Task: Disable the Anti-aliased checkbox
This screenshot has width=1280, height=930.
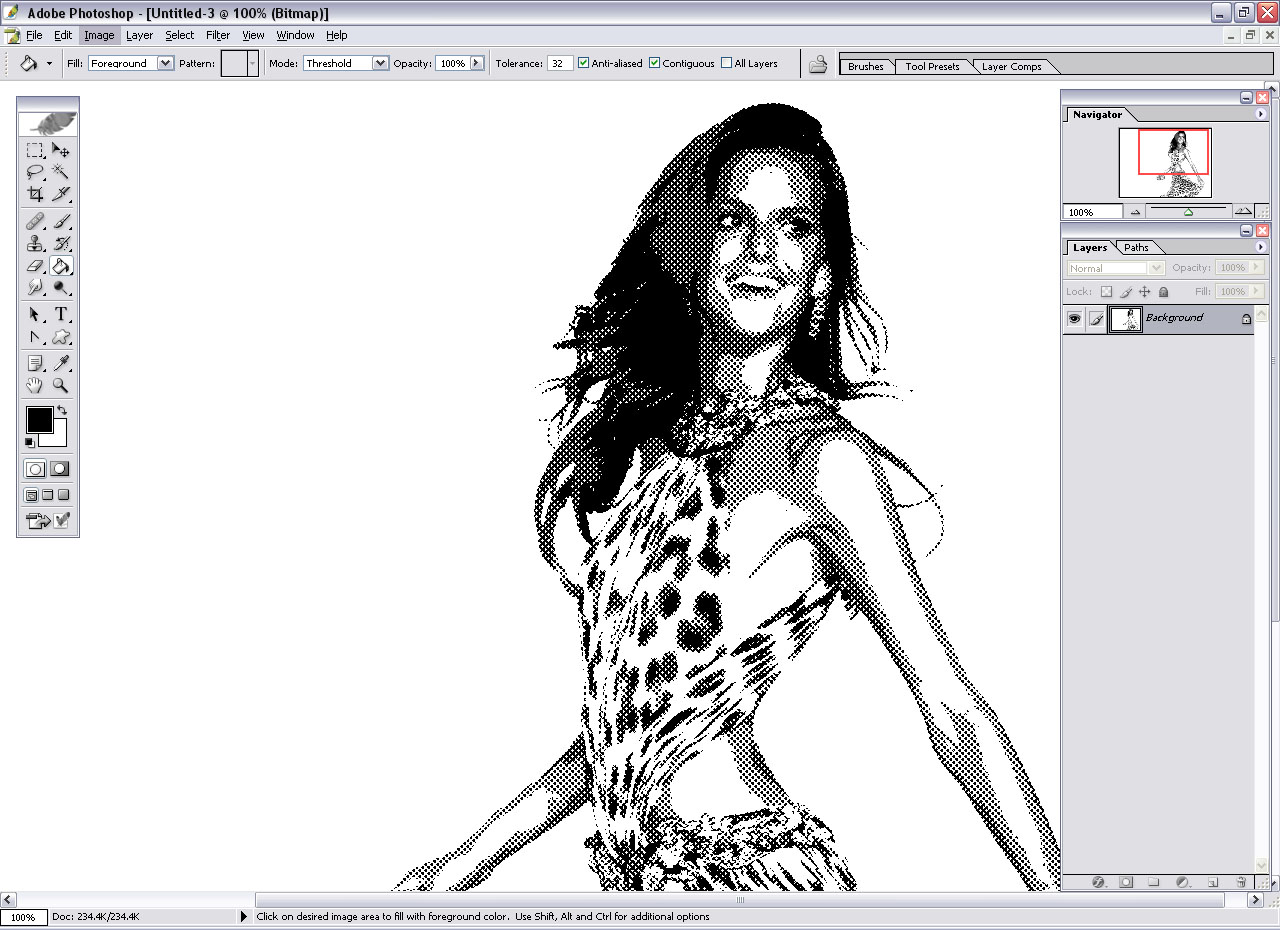Action: pos(584,63)
